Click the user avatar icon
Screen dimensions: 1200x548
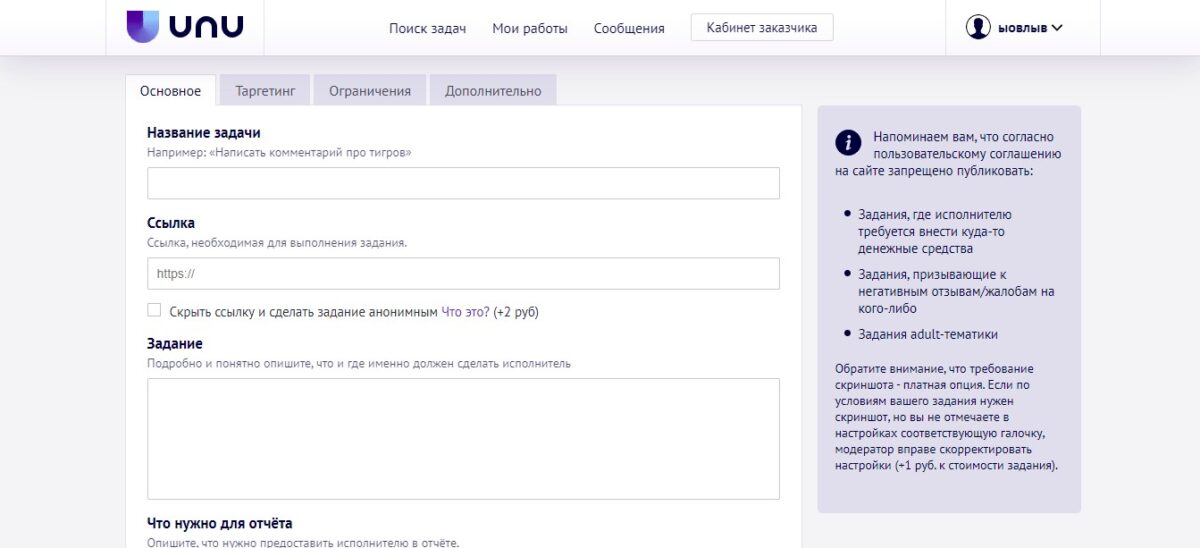[978, 28]
